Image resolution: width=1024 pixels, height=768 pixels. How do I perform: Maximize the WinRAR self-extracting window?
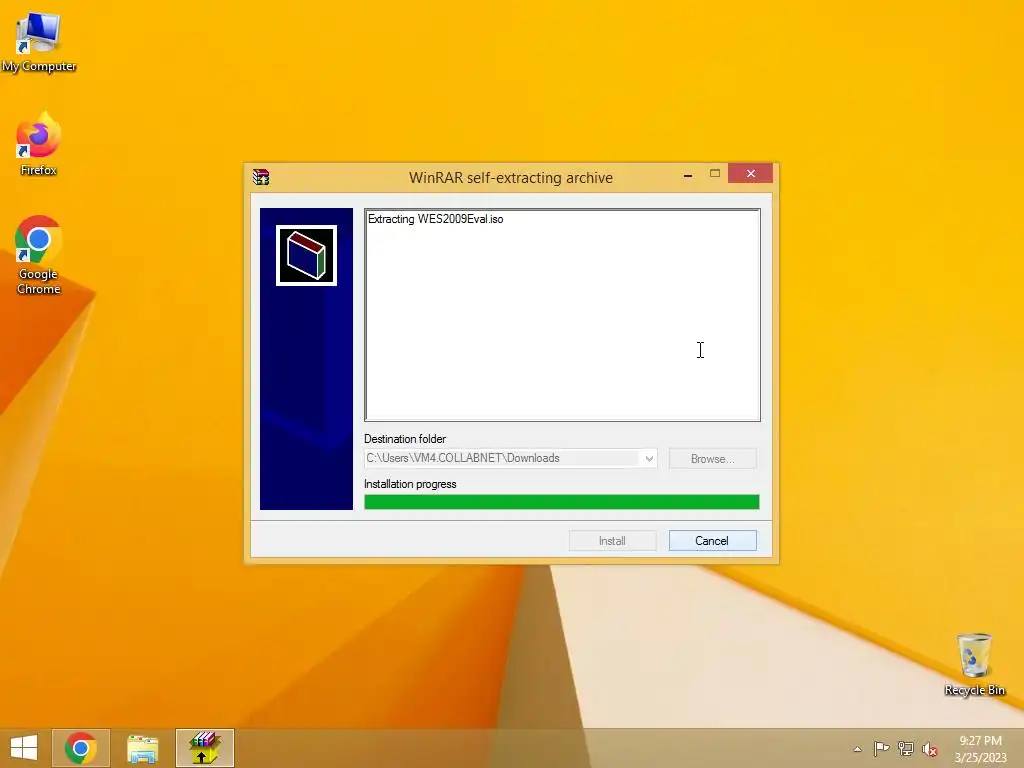[x=714, y=174]
